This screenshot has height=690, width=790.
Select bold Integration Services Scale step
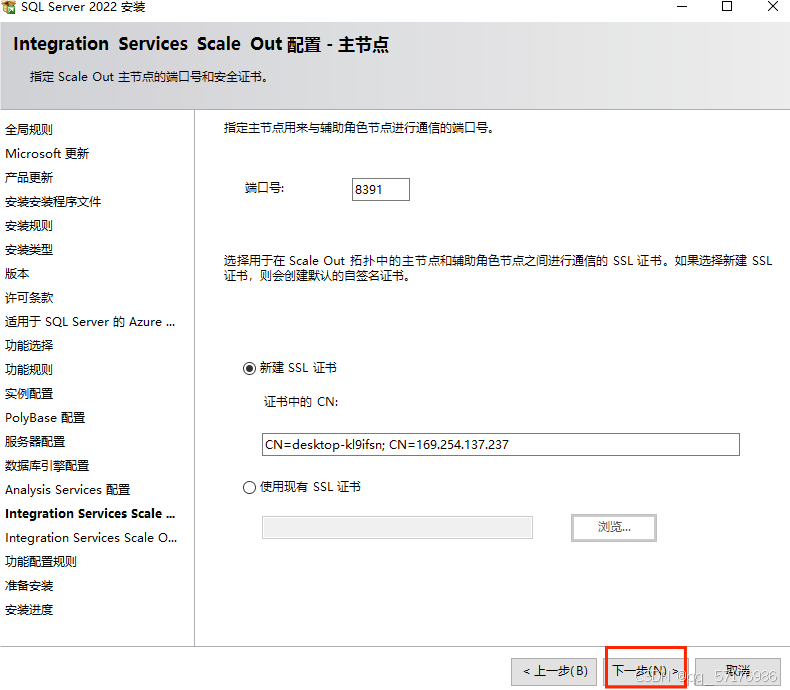click(x=90, y=514)
